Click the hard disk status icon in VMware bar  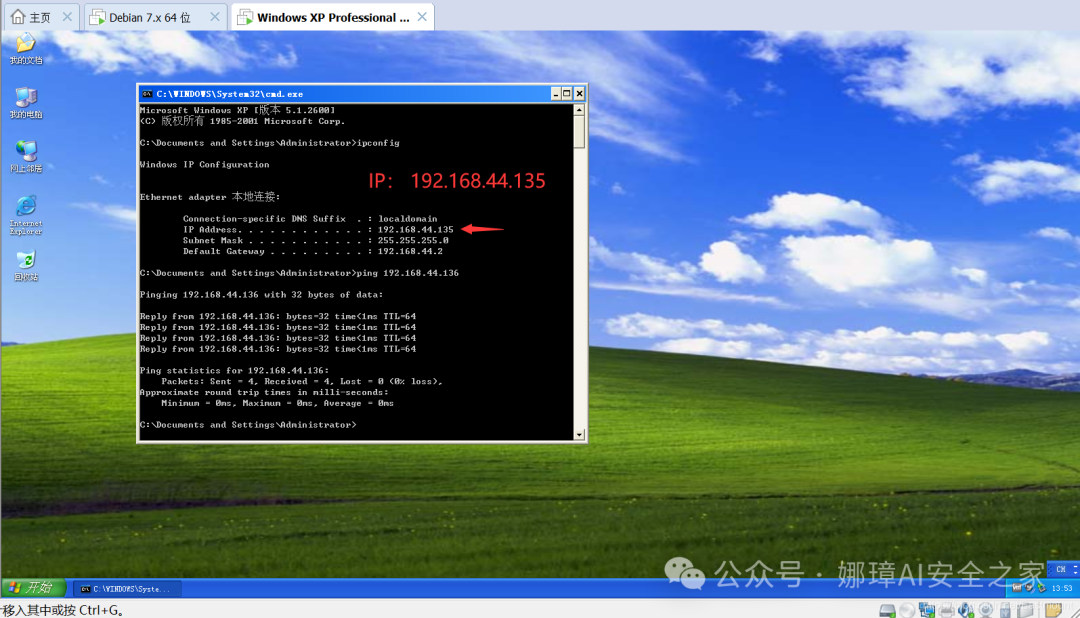887,610
